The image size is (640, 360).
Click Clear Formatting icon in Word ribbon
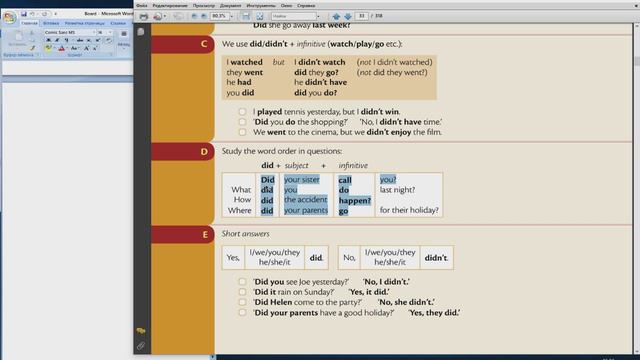click(x=108, y=40)
